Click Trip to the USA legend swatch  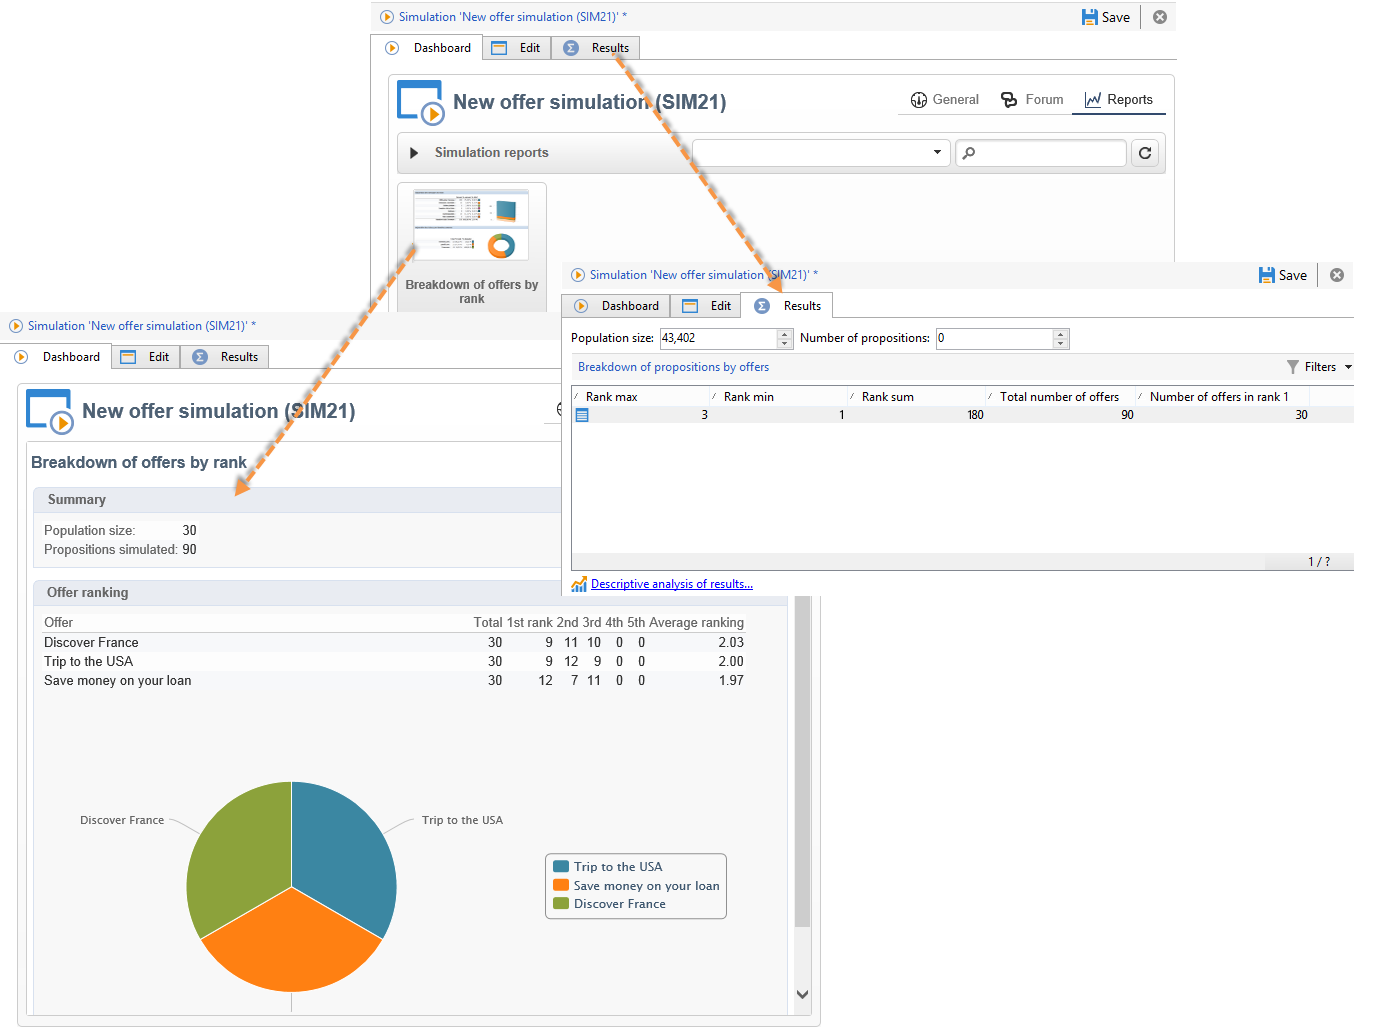561,867
